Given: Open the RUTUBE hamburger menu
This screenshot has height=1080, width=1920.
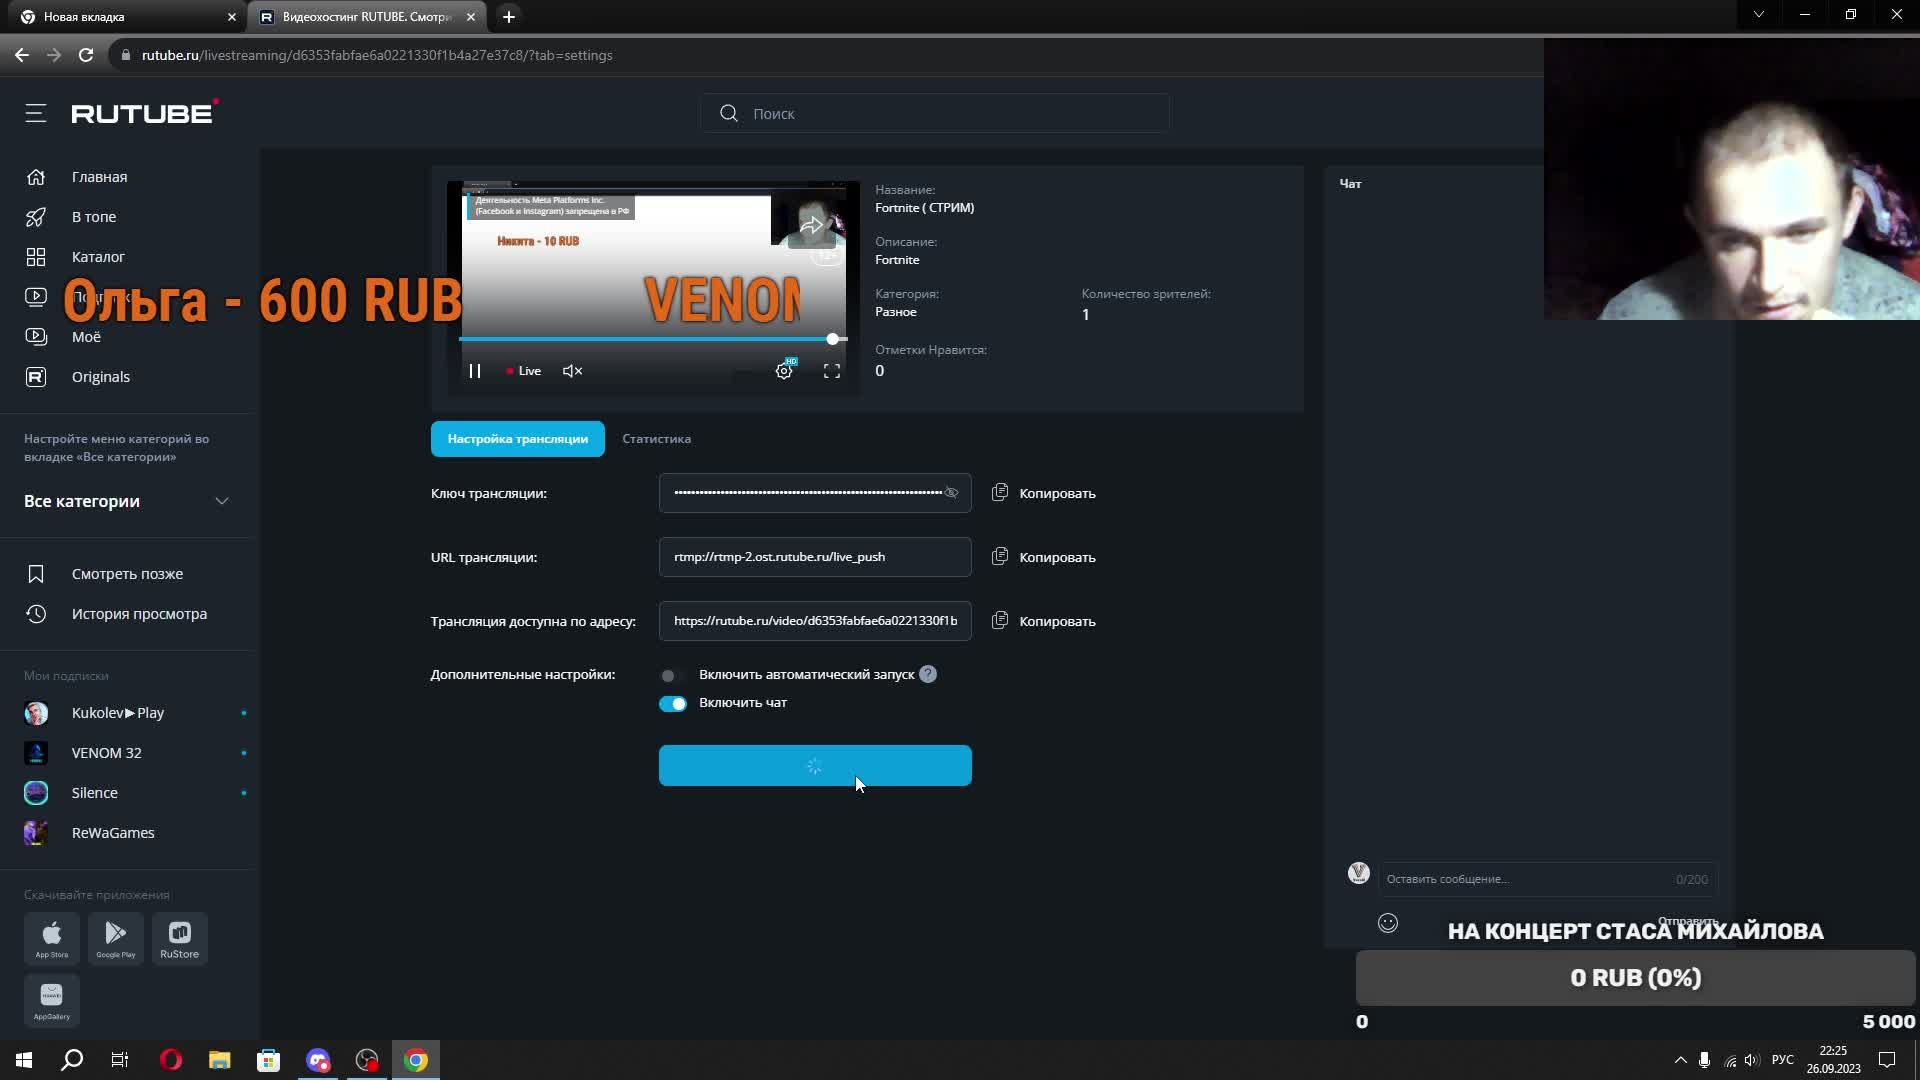Looking at the screenshot, I should pos(36,114).
